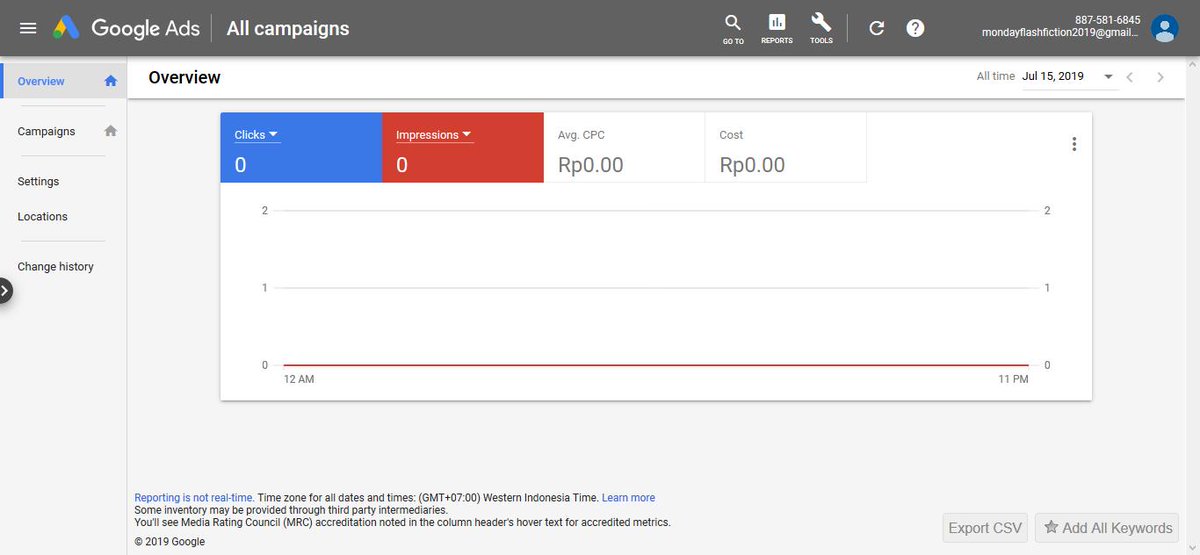Screen dimensions: 1200x555
Task: Click the 'Reporting is not real-time' link
Action: [x=194, y=497]
